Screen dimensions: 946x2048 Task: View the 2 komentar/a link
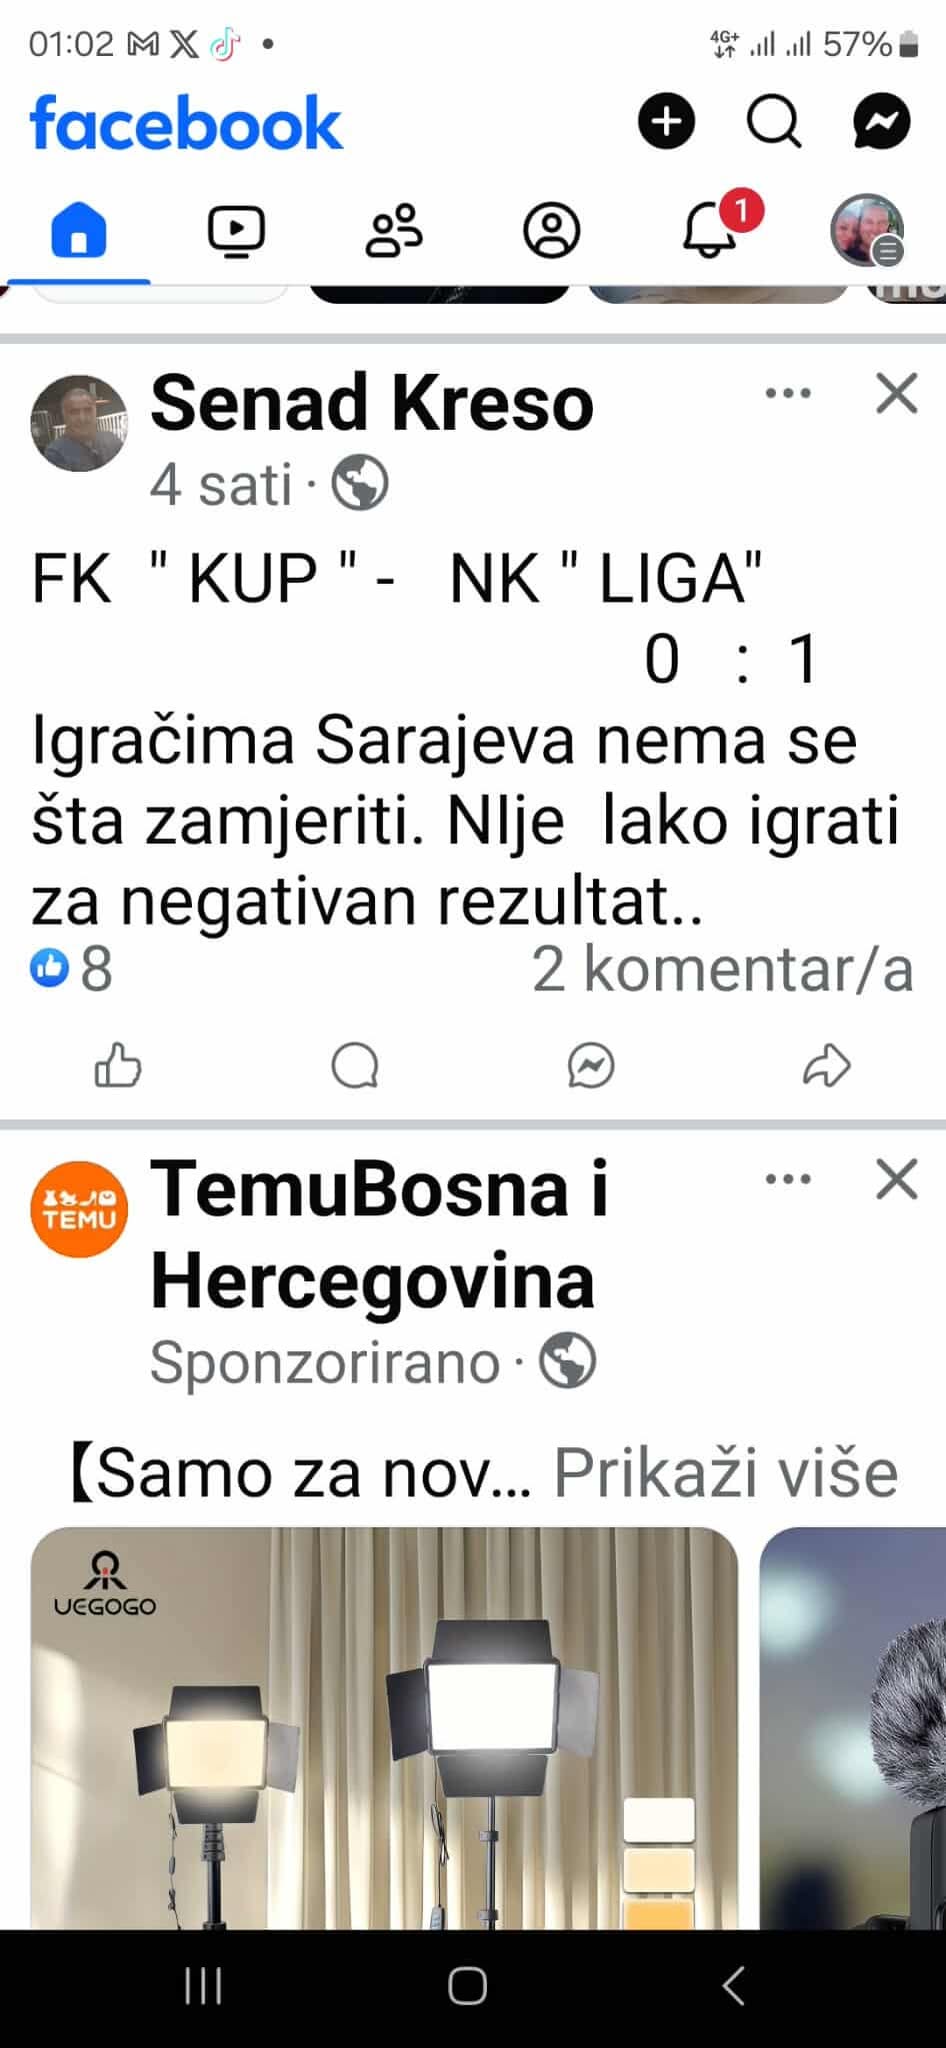722,969
